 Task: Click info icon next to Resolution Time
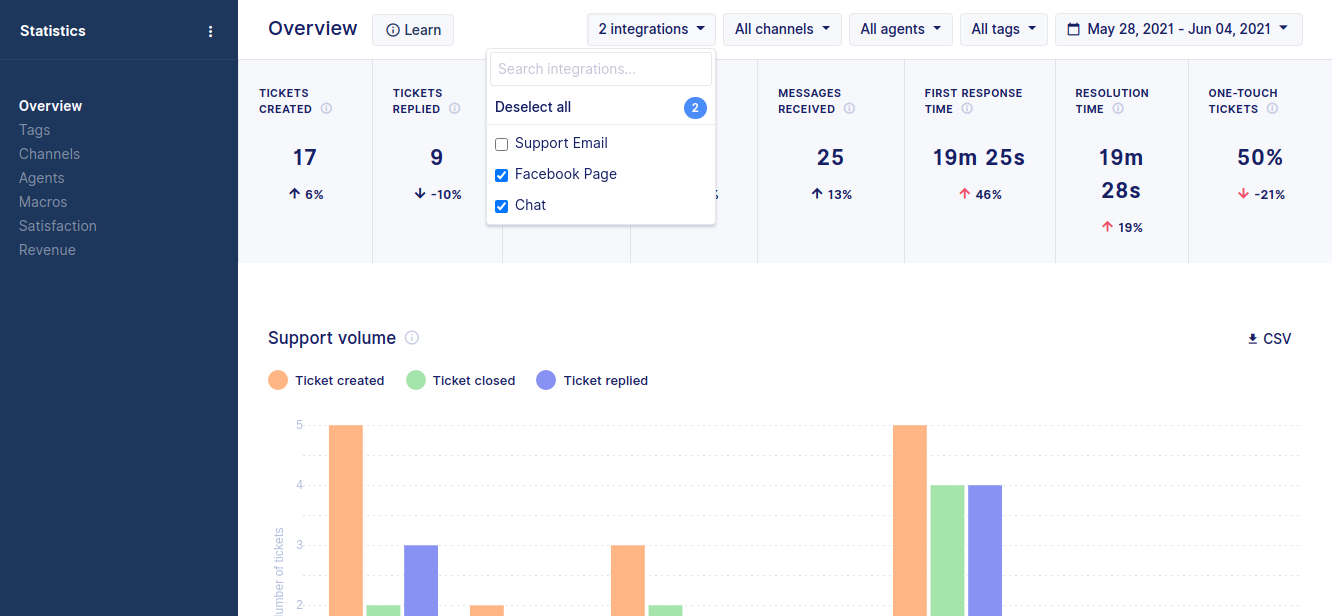point(1118,109)
